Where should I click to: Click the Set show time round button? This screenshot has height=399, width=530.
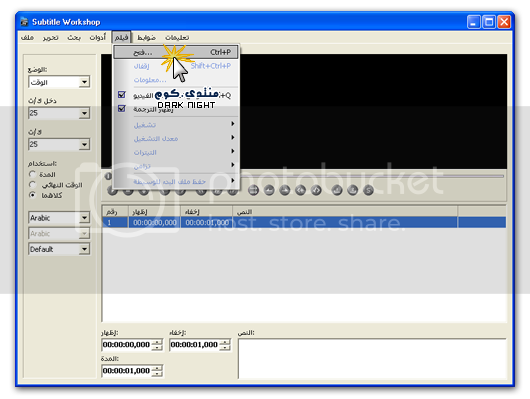[269, 190]
